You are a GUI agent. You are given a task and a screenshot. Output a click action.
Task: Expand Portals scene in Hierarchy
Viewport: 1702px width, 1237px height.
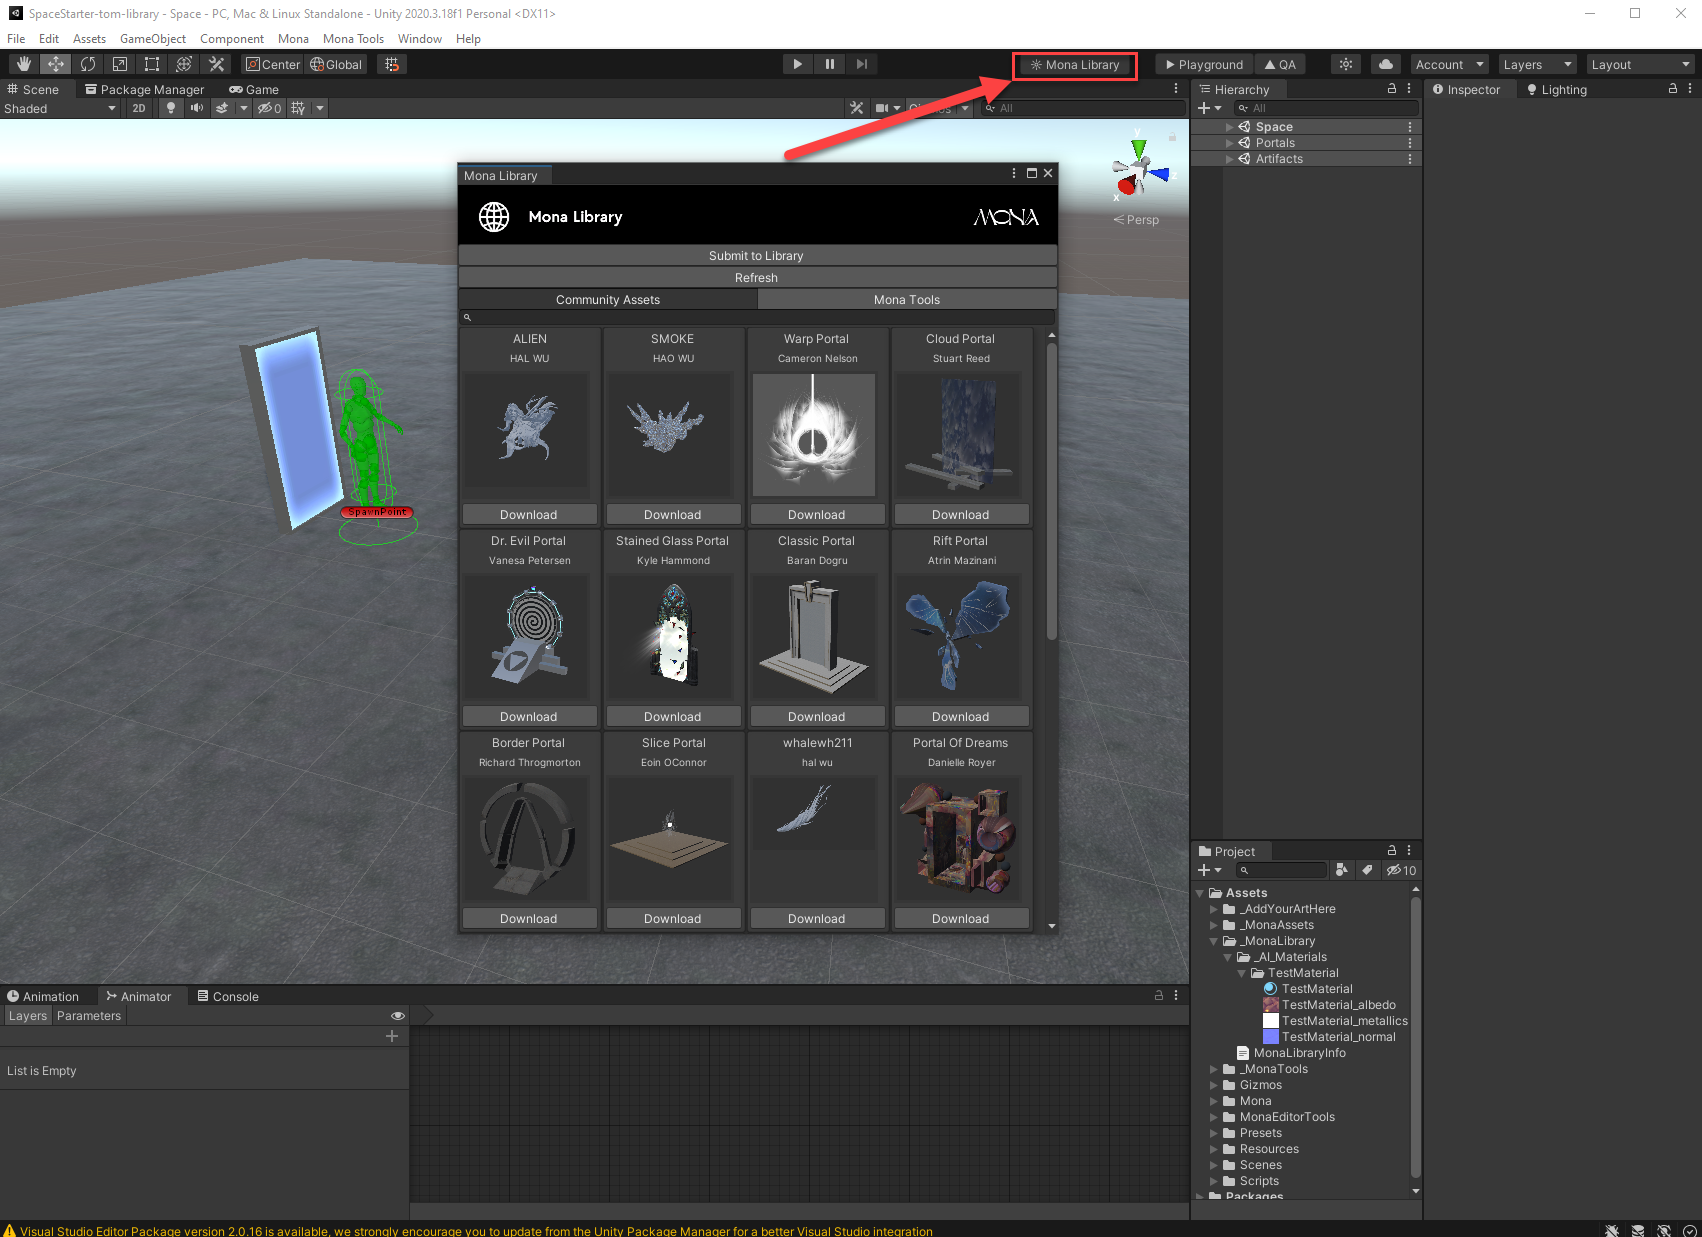click(1229, 143)
